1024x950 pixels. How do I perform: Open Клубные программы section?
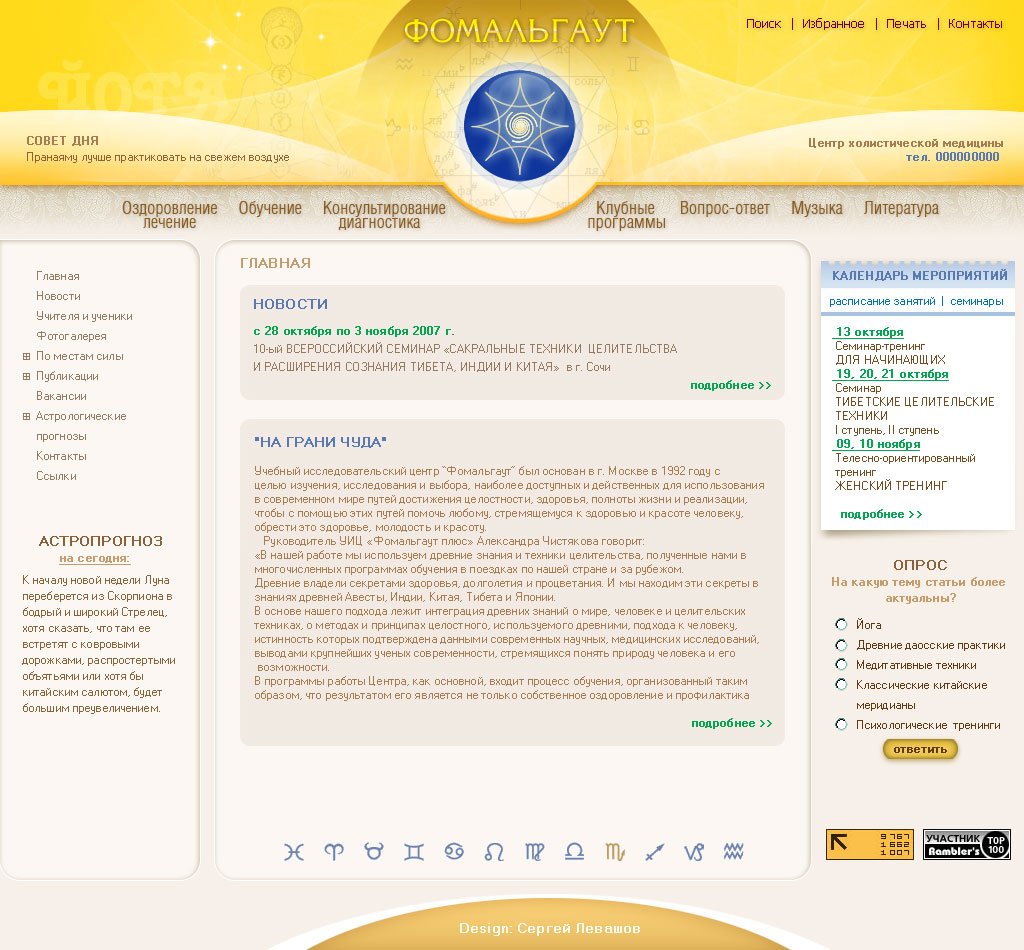[626, 215]
